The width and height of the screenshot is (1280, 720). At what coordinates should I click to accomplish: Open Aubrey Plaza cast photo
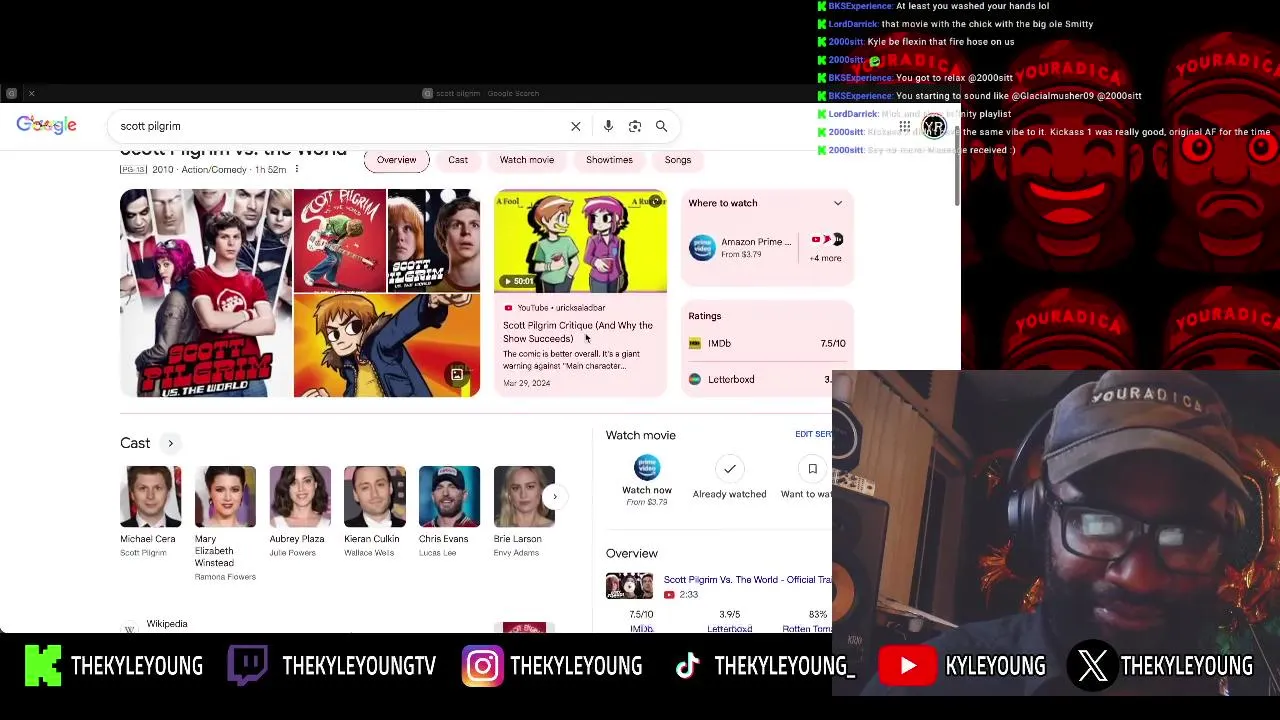pyautogui.click(x=300, y=497)
